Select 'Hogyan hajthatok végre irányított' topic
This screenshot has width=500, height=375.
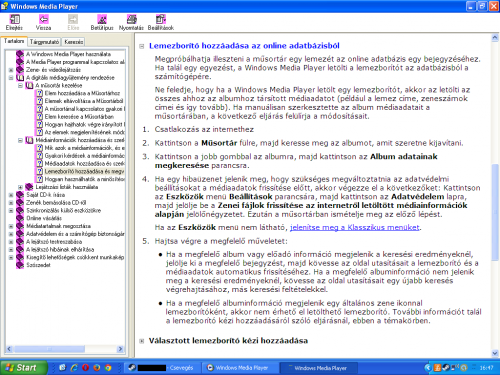click(x=85, y=124)
